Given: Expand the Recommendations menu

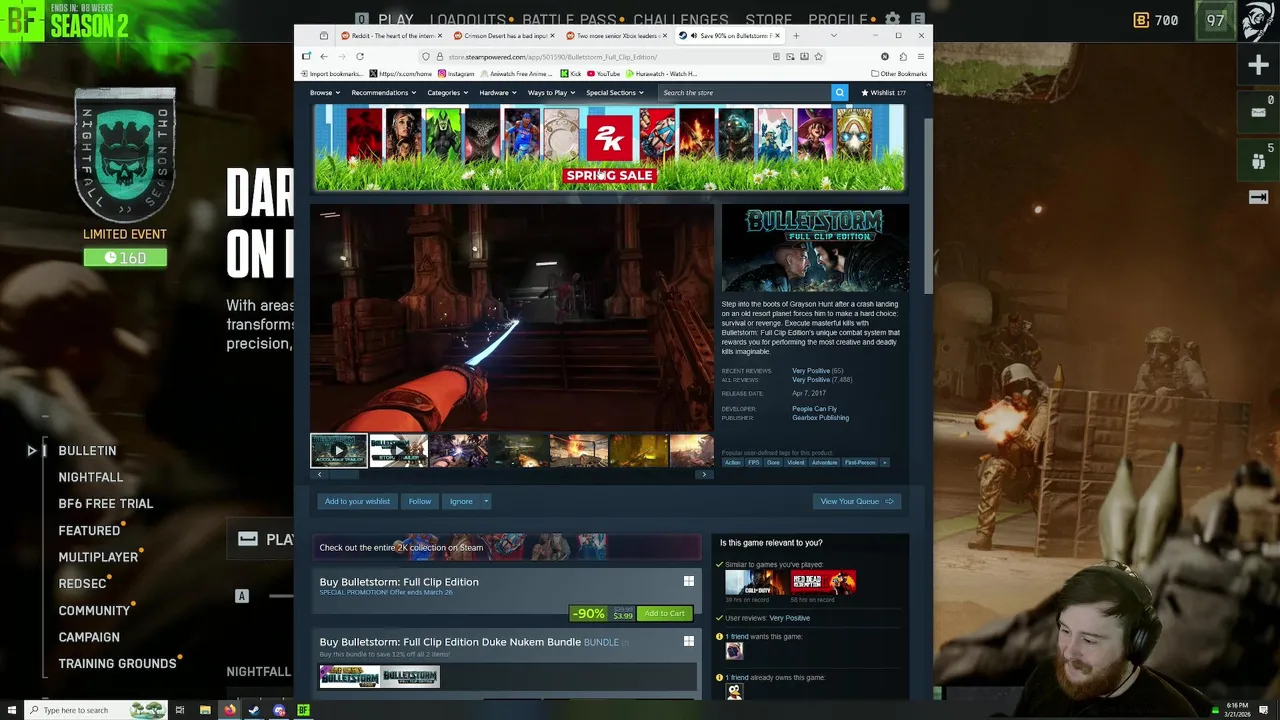Looking at the screenshot, I should [383, 92].
